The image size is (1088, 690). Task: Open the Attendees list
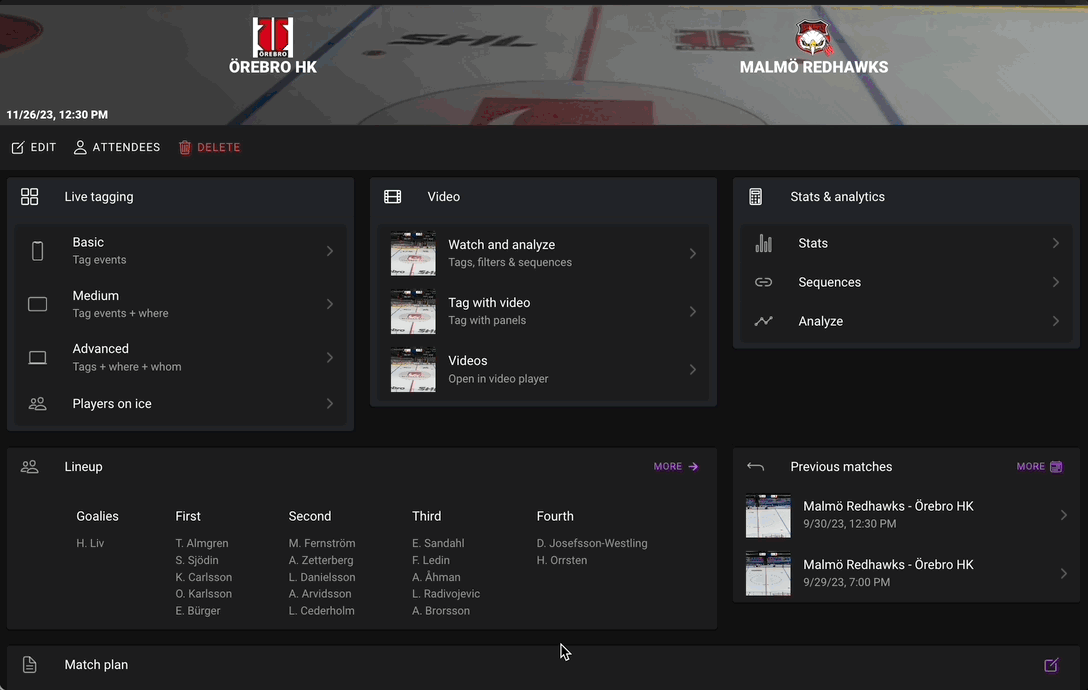click(x=117, y=147)
